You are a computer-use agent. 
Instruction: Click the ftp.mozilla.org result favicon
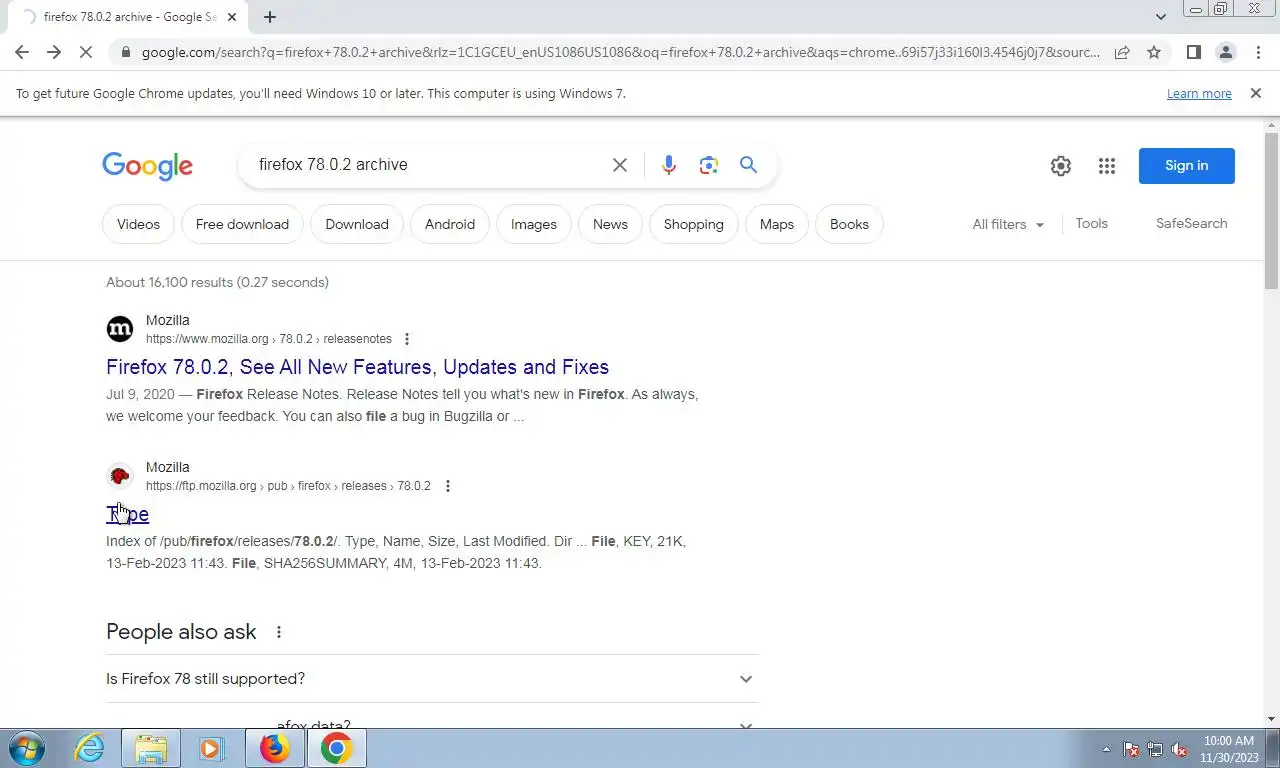120,475
